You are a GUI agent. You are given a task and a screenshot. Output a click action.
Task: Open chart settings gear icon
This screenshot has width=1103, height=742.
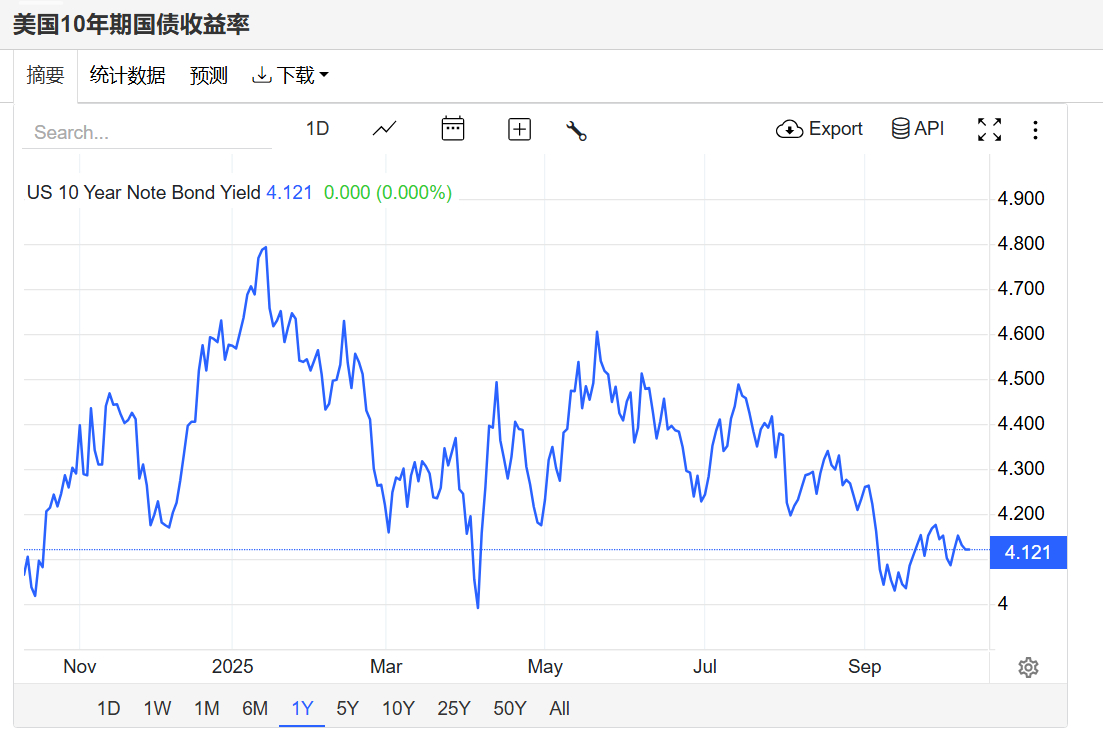pos(1028,667)
